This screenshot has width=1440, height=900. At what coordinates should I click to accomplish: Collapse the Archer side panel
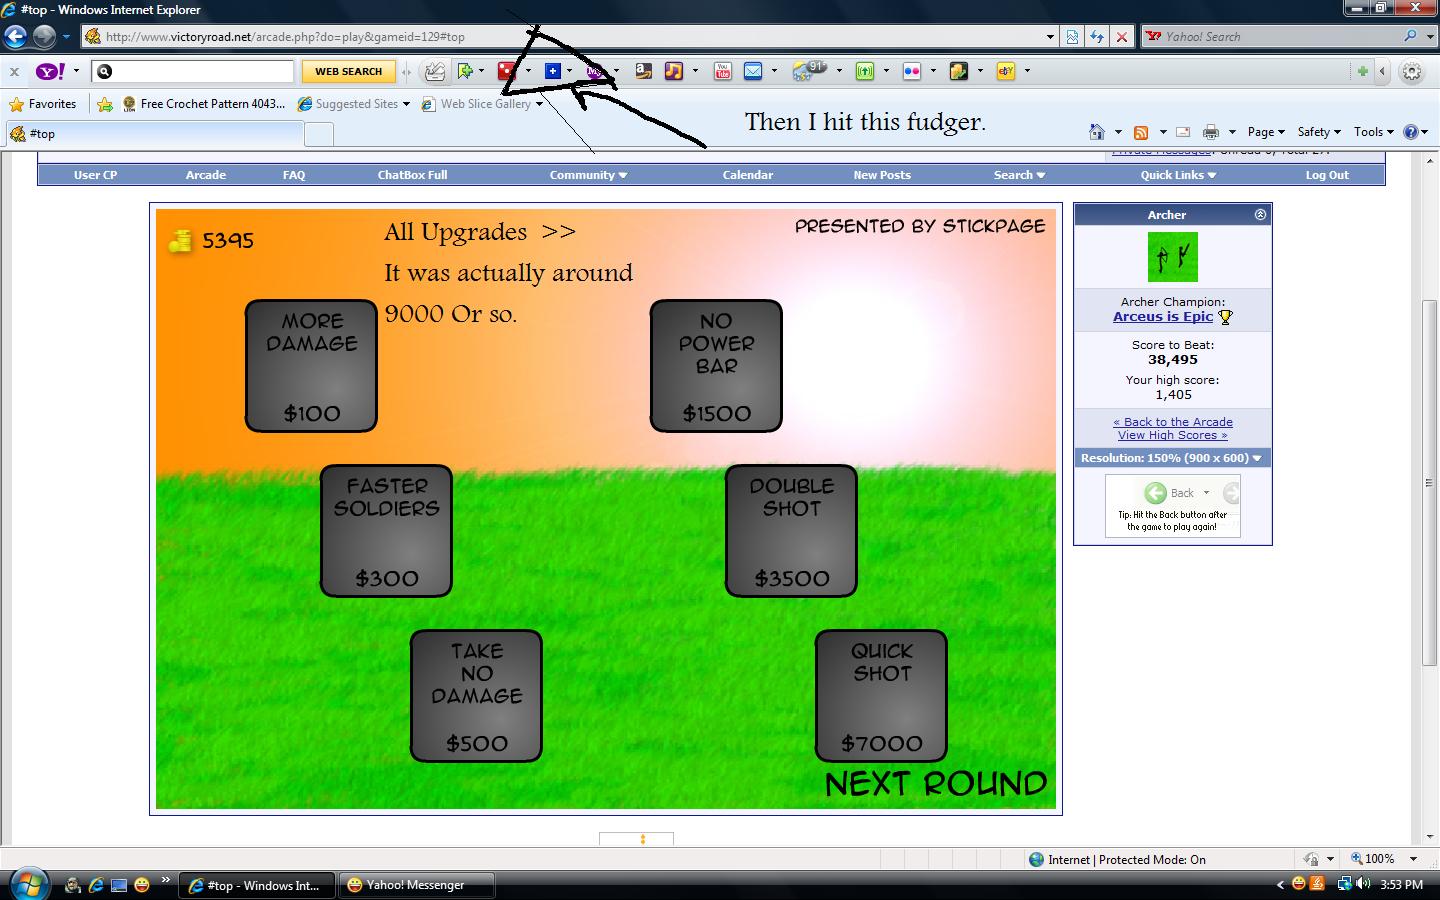pos(1260,215)
